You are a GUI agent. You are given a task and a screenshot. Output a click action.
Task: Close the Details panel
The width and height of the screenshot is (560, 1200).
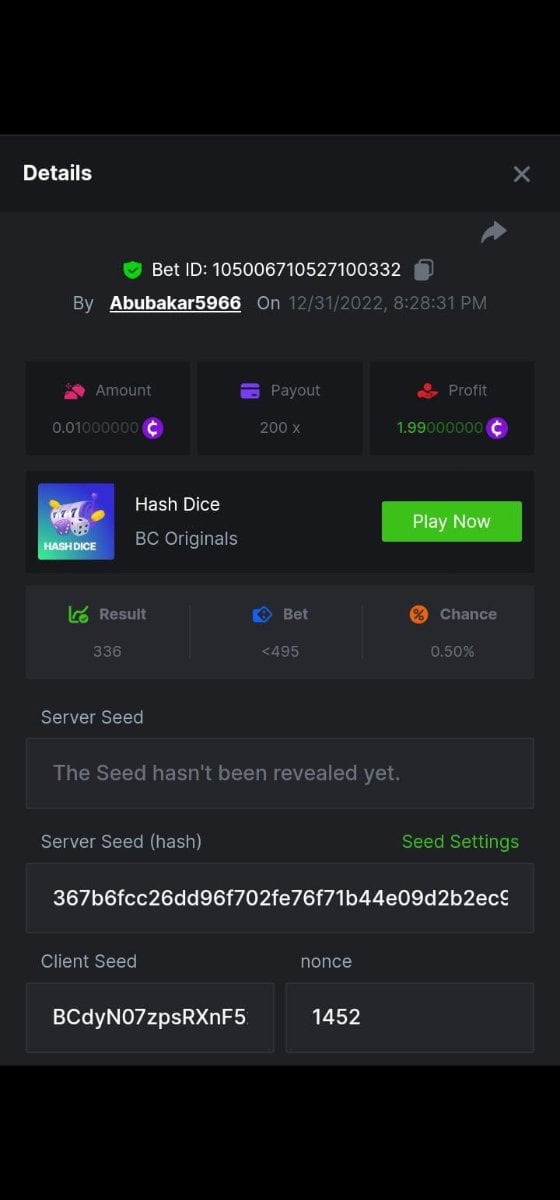[521, 174]
